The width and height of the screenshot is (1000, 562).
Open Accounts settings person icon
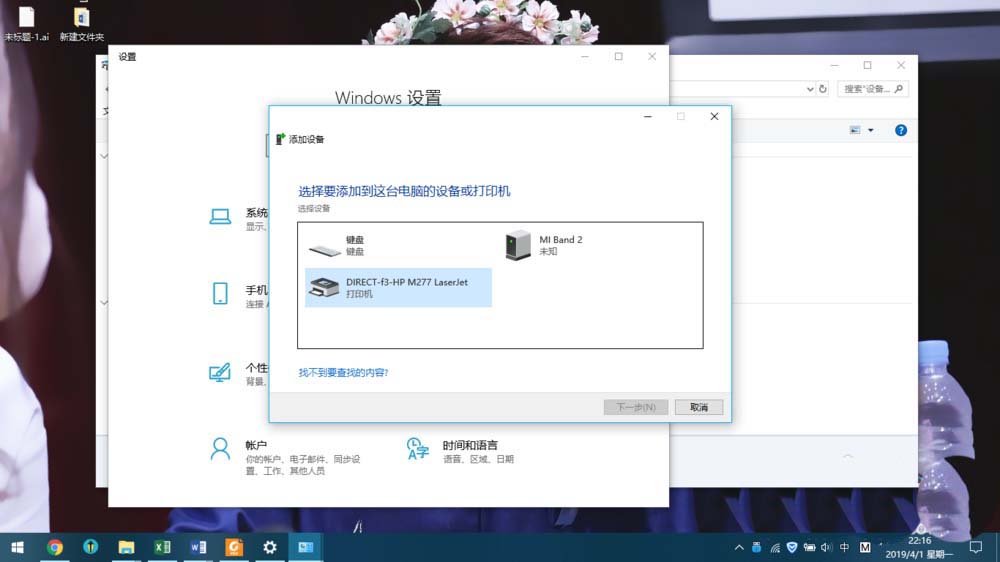click(220, 450)
